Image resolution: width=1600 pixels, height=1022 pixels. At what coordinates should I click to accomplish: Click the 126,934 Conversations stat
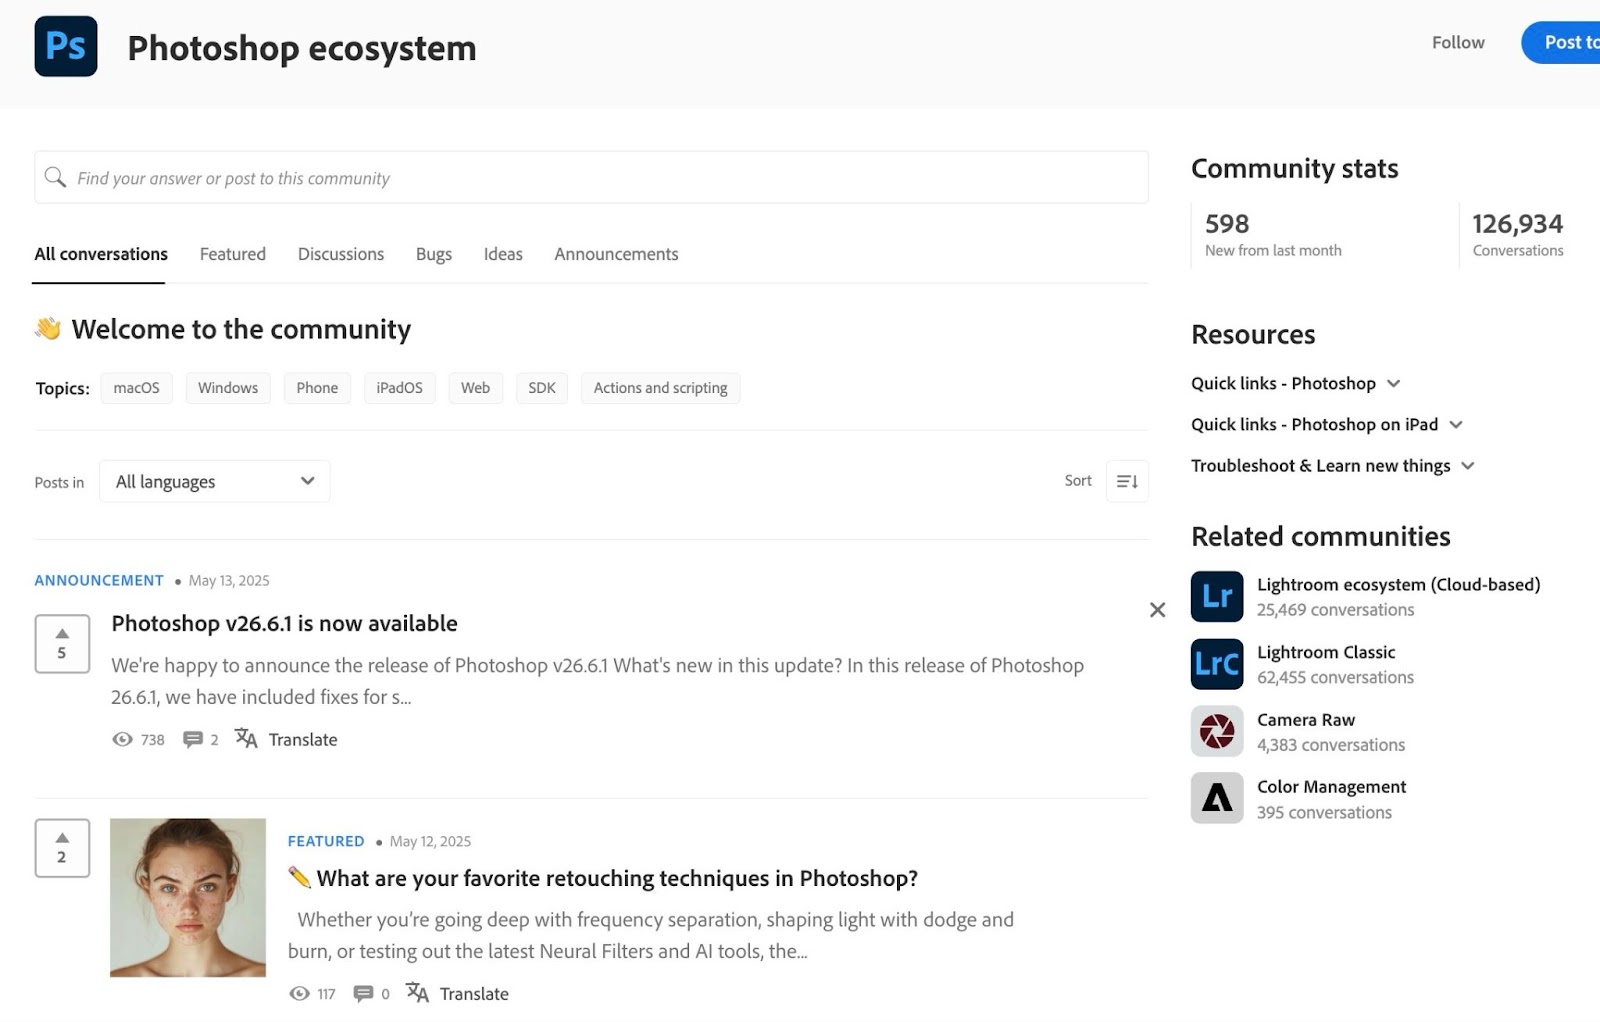pyautogui.click(x=1517, y=235)
